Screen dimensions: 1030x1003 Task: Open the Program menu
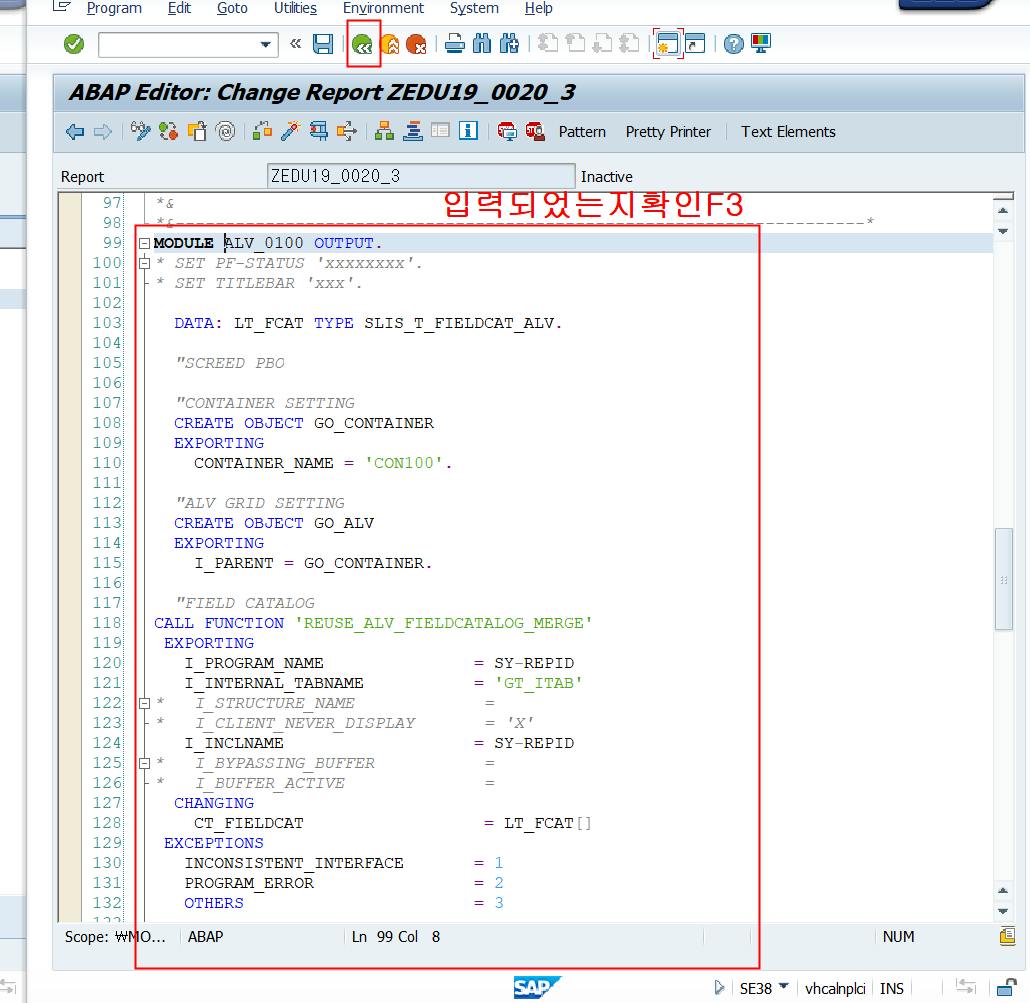pyautogui.click(x=114, y=9)
